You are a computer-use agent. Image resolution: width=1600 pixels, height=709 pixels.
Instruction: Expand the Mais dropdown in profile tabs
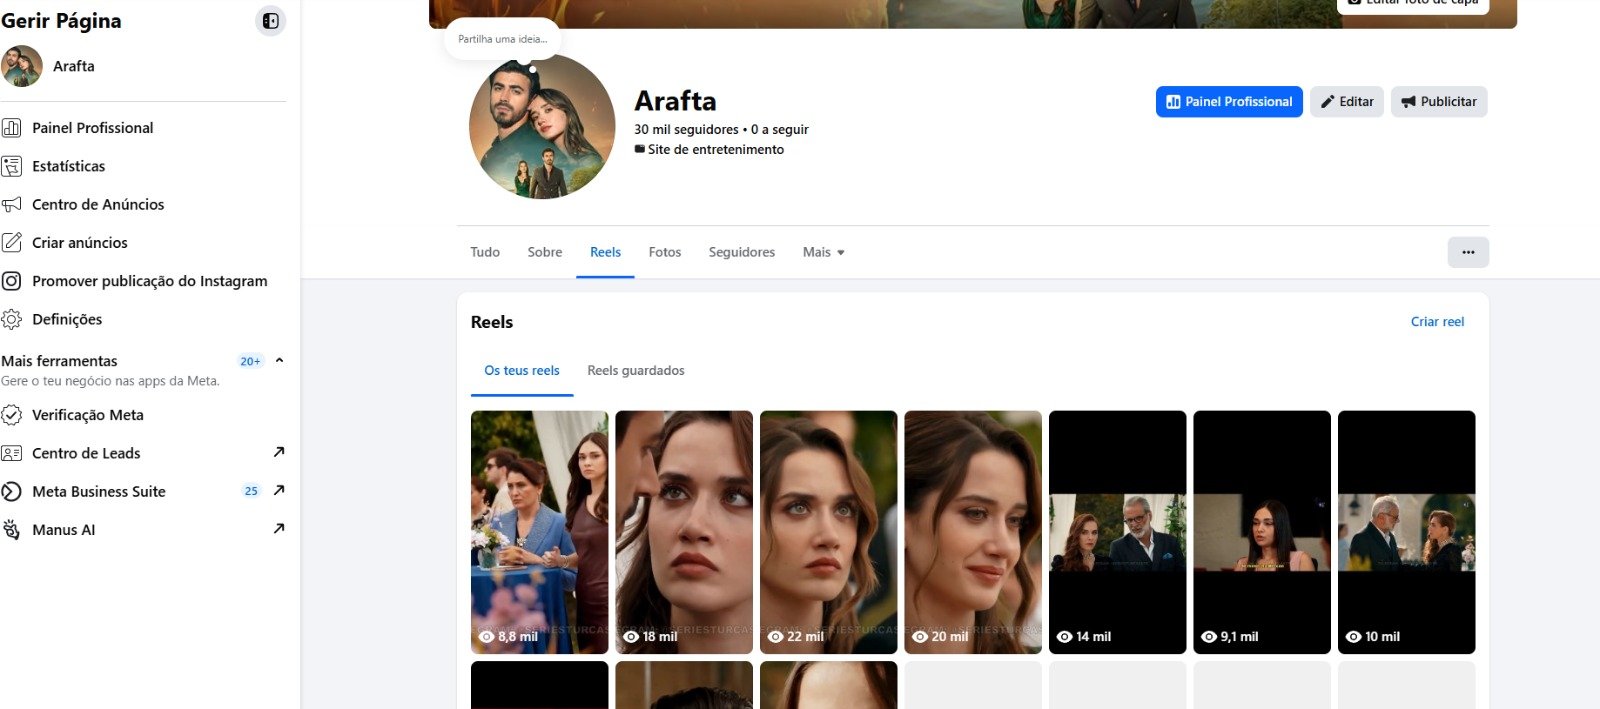824,252
